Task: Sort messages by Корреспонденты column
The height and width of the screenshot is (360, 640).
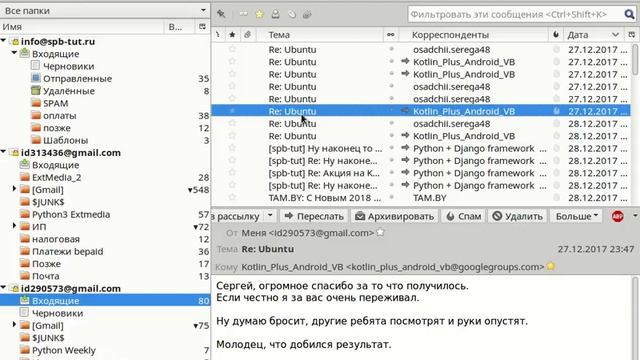Action: (x=473, y=35)
